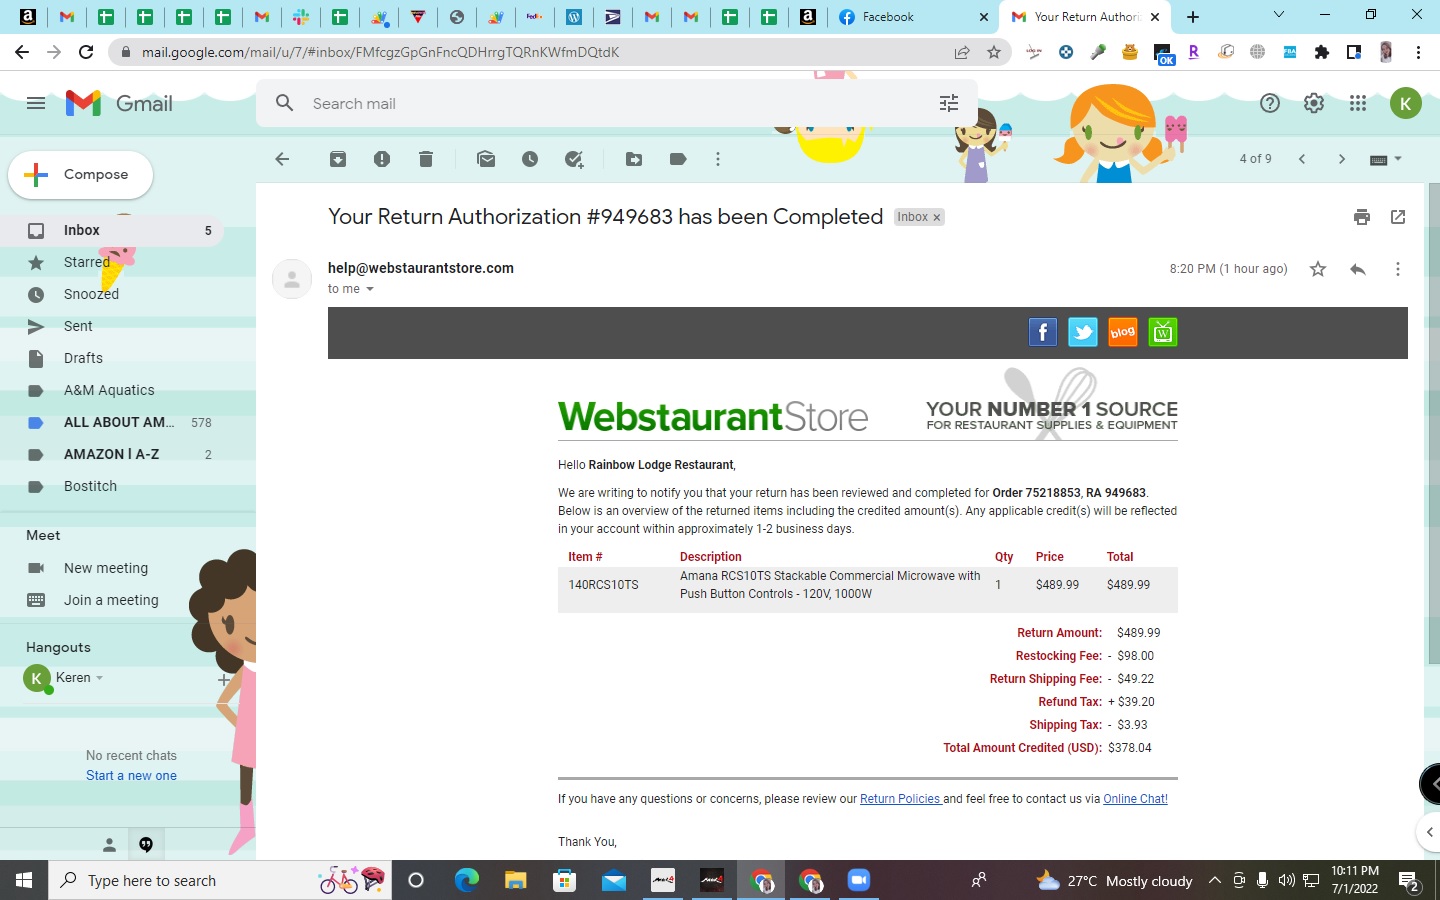Open the email in a new window
The width and height of the screenshot is (1440, 900).
[1398, 217]
